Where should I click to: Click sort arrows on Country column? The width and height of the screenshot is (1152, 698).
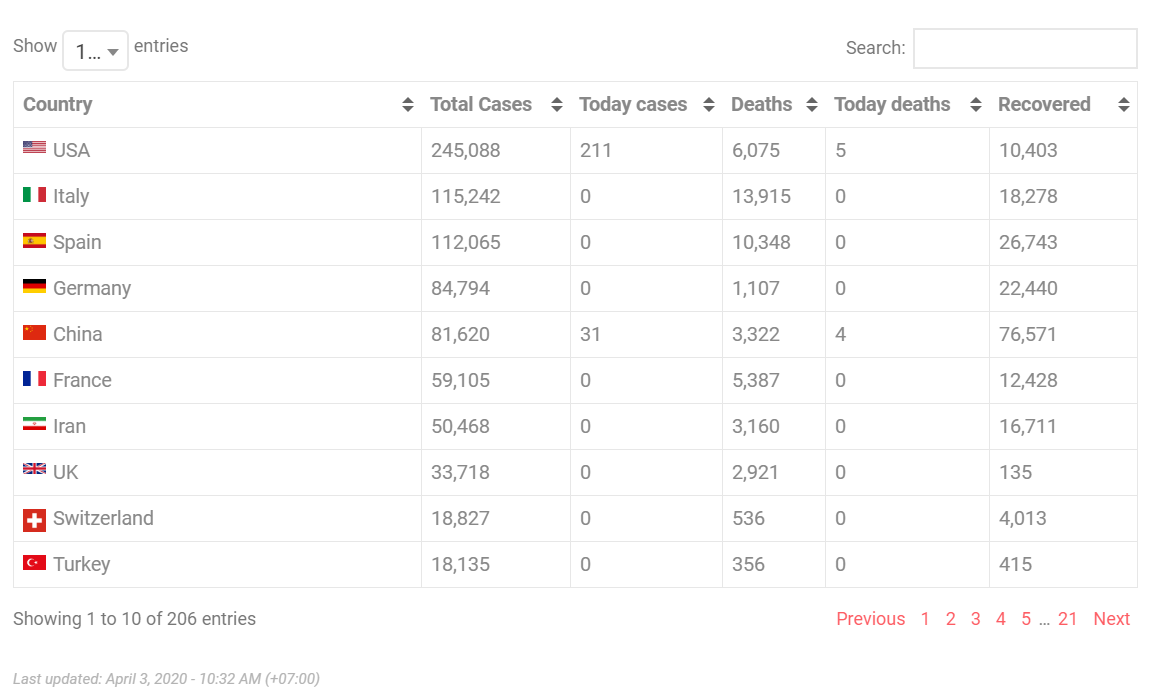407,105
